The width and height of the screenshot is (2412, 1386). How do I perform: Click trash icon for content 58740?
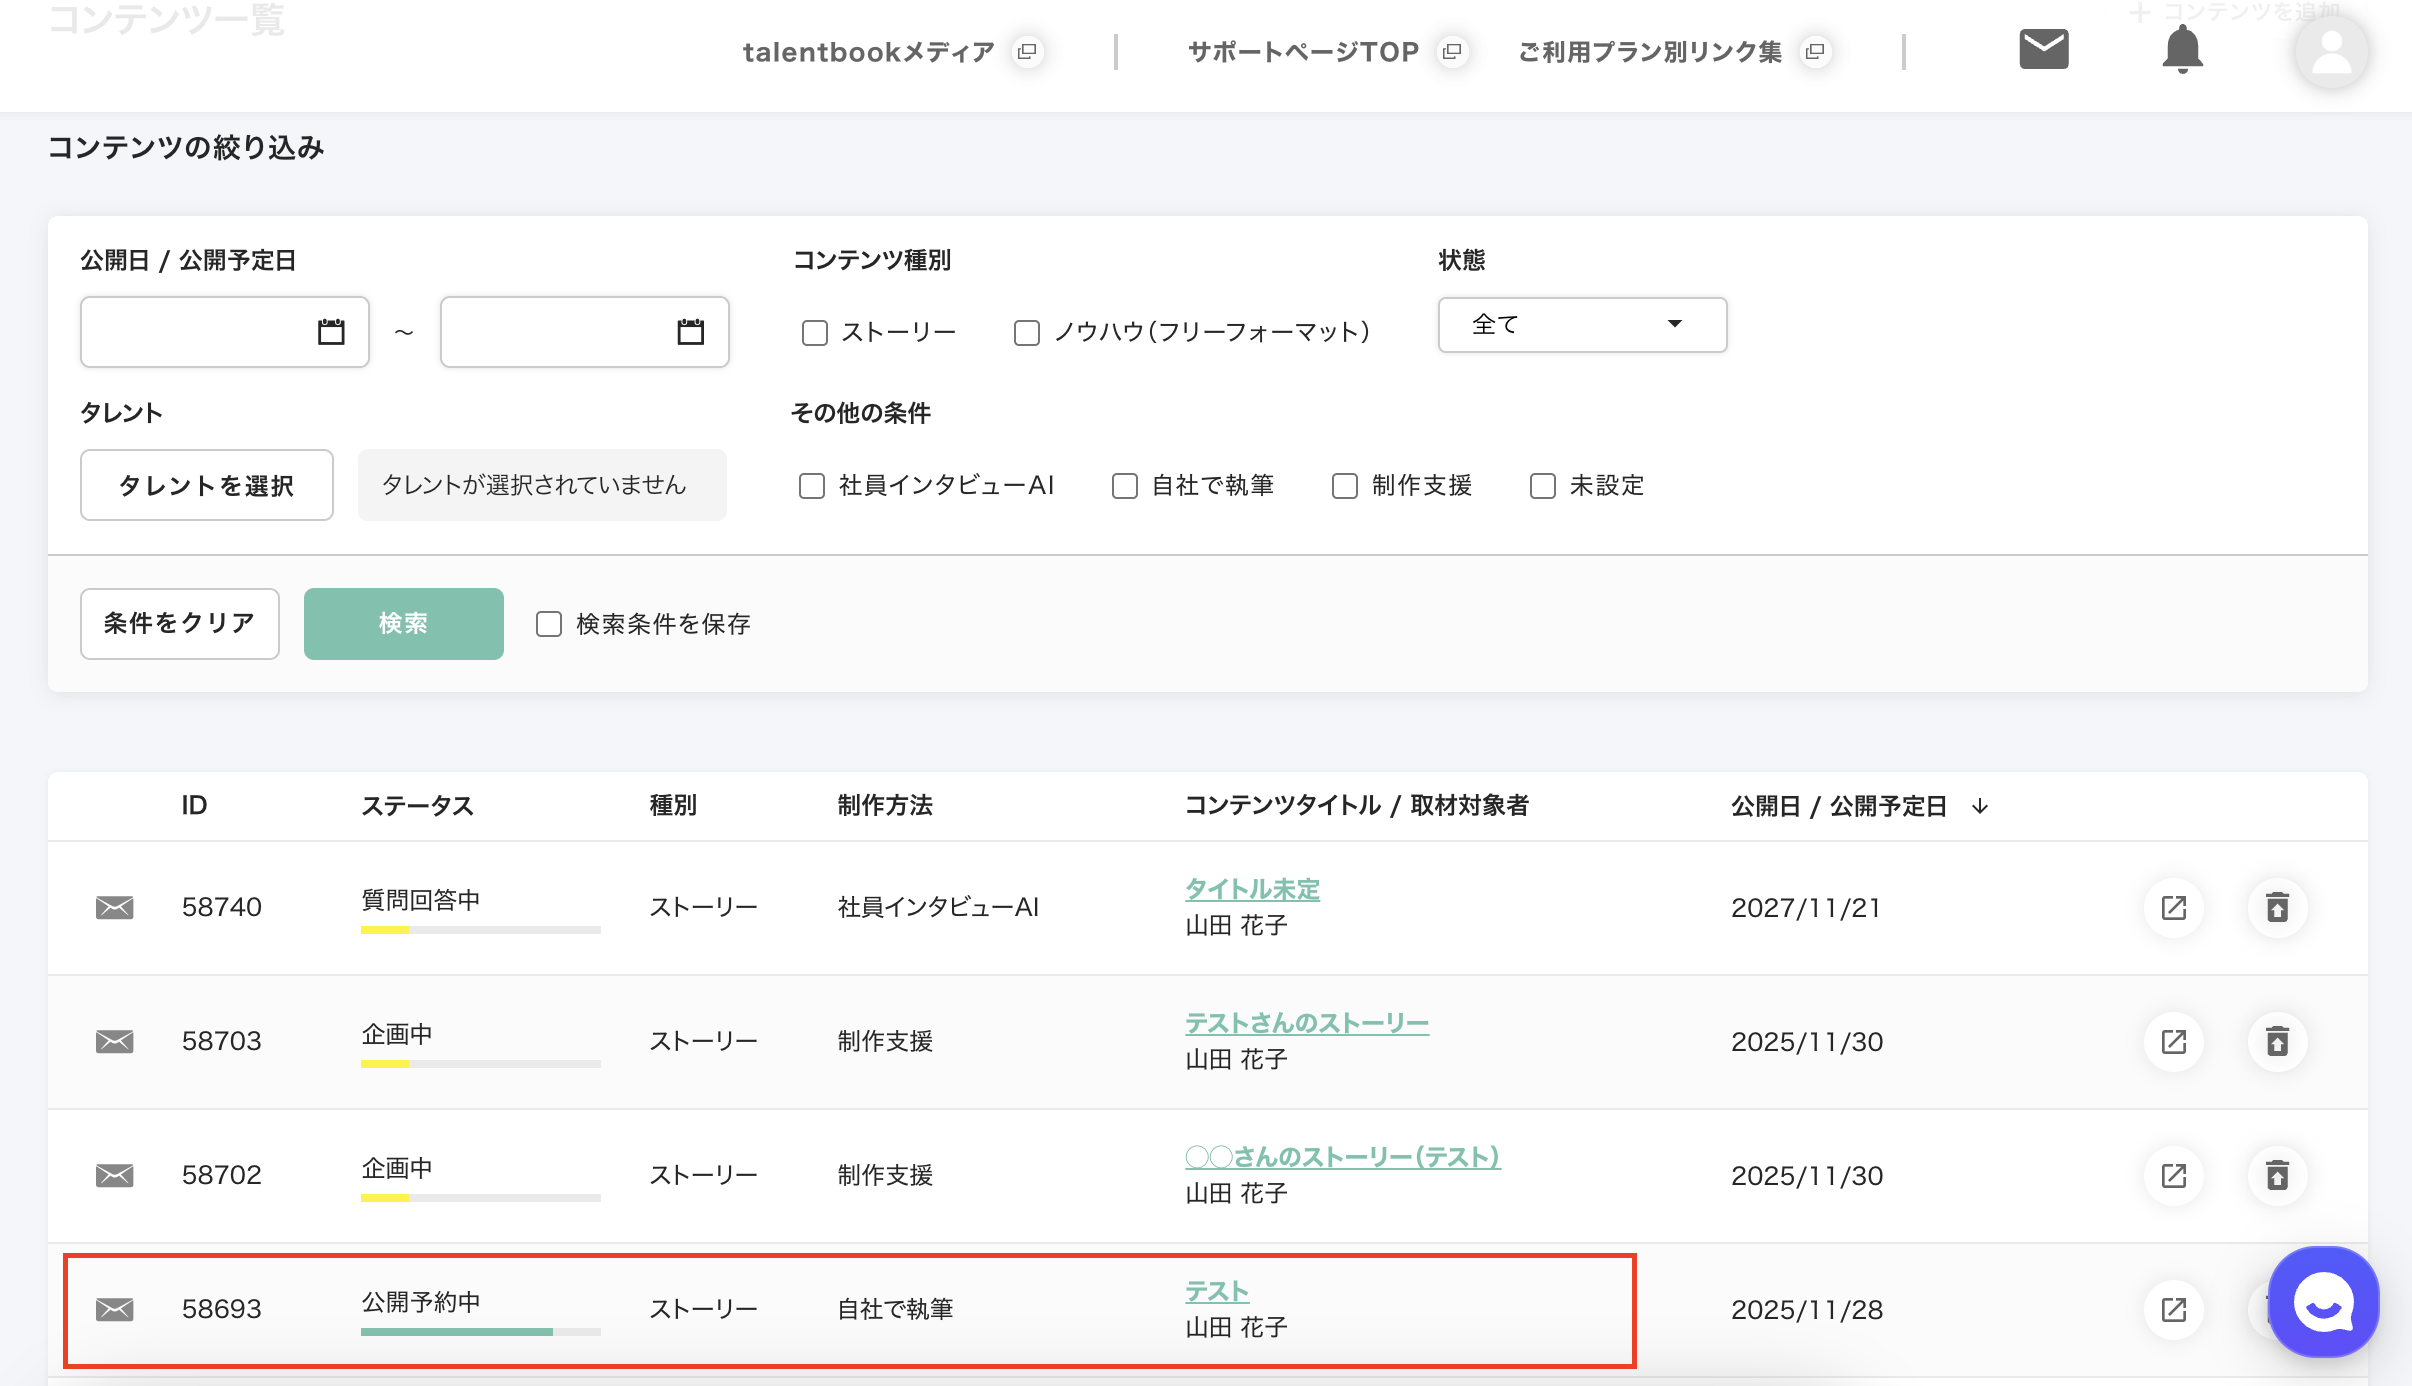(x=2277, y=907)
